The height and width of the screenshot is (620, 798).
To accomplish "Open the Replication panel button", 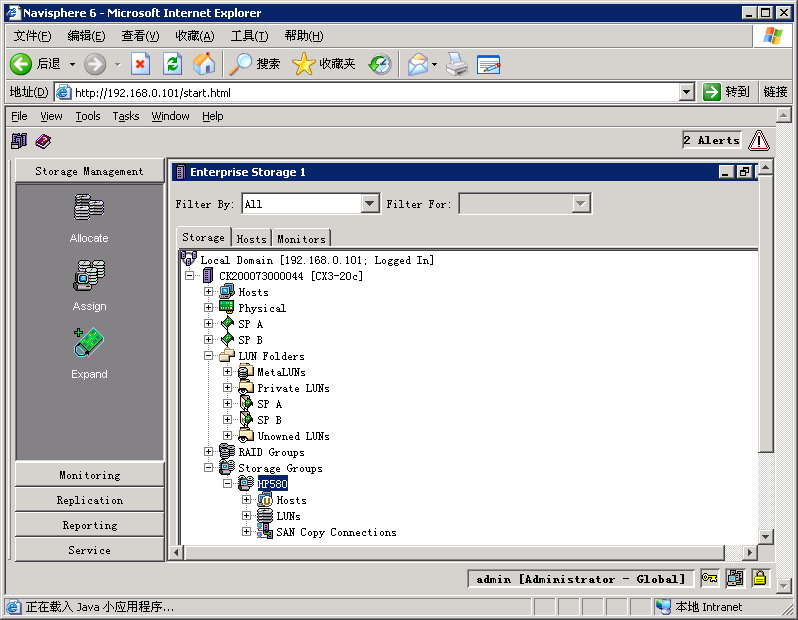I will [x=90, y=500].
